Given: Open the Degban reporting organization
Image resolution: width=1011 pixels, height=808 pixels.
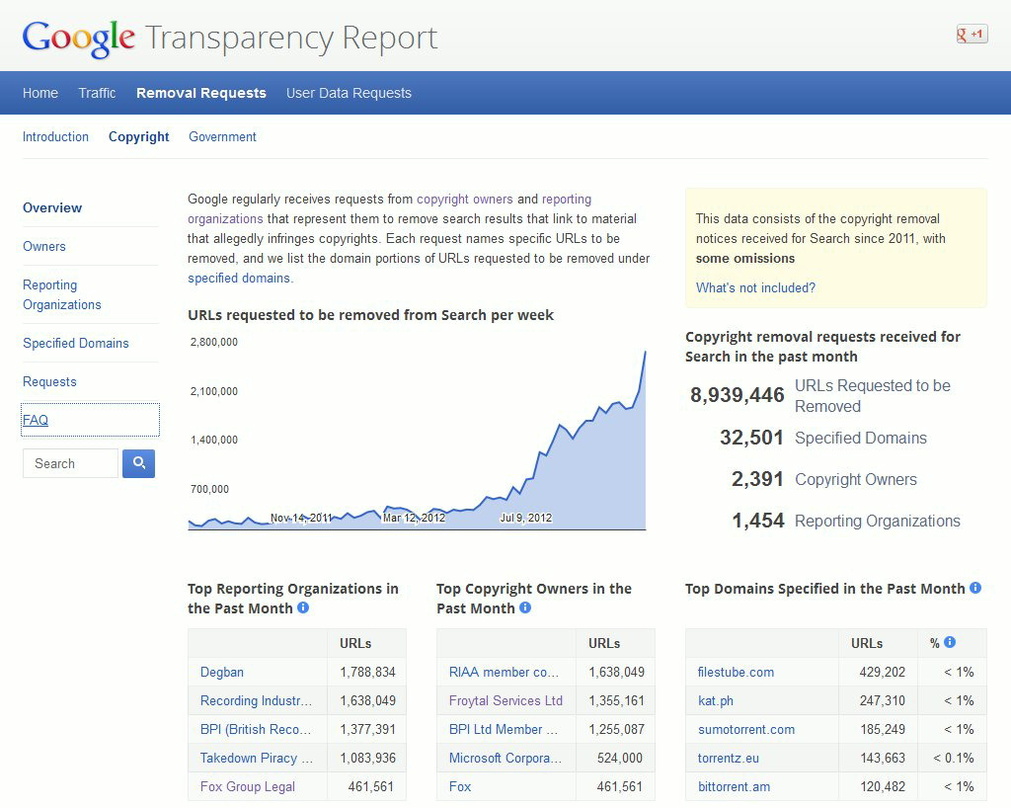Looking at the screenshot, I should (222, 672).
